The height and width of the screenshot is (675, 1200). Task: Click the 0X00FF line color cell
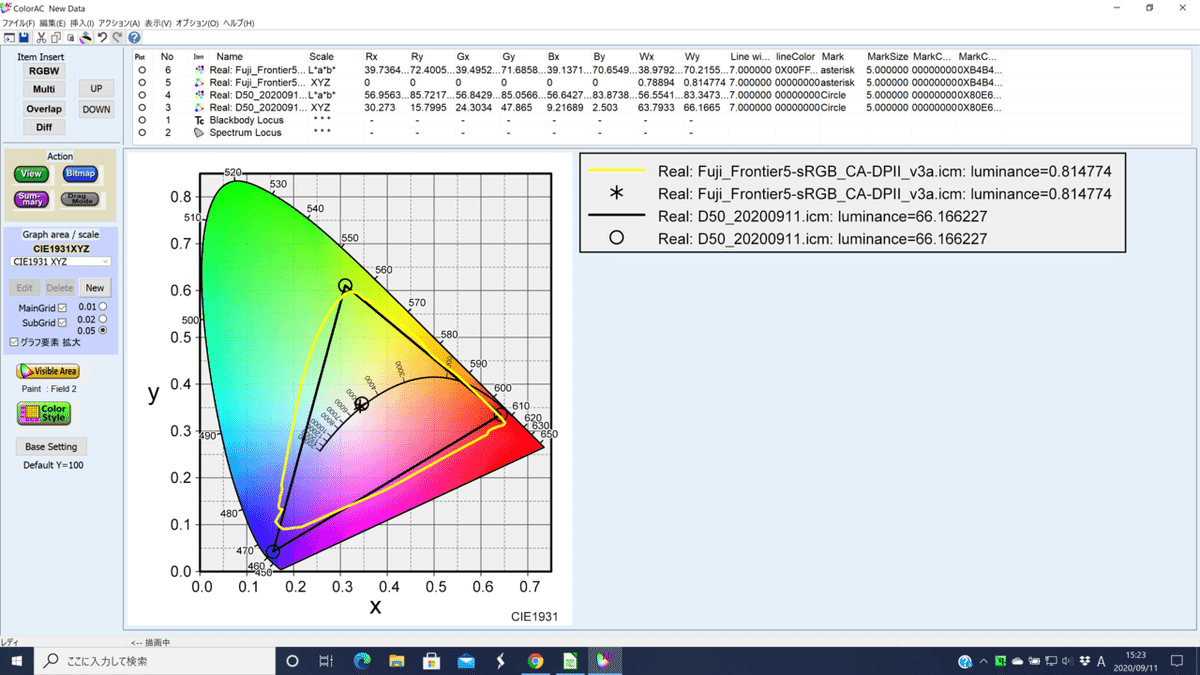point(795,71)
